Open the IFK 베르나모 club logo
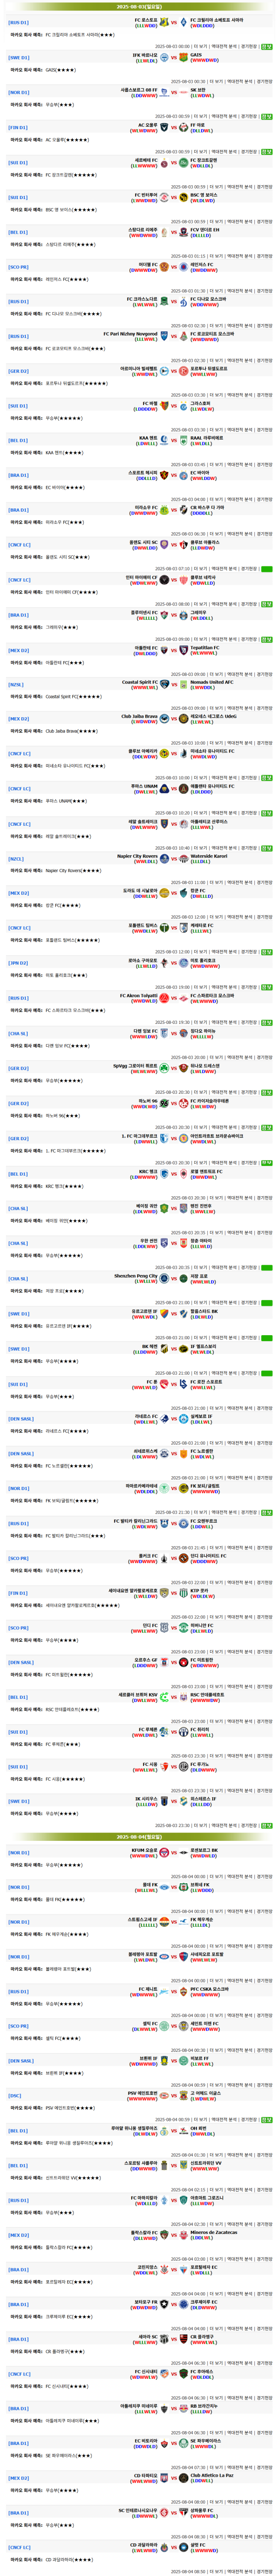276x2576 pixels. pos(165,58)
